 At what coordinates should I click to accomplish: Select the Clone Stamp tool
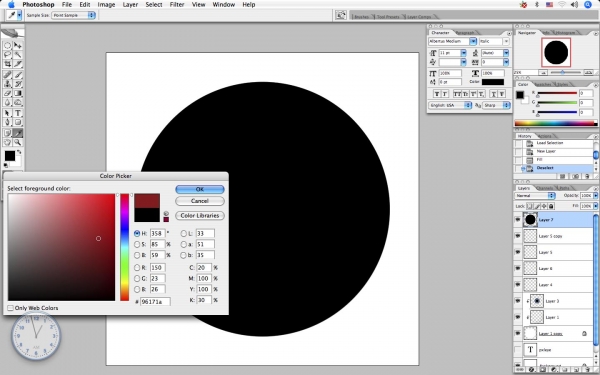7,84
